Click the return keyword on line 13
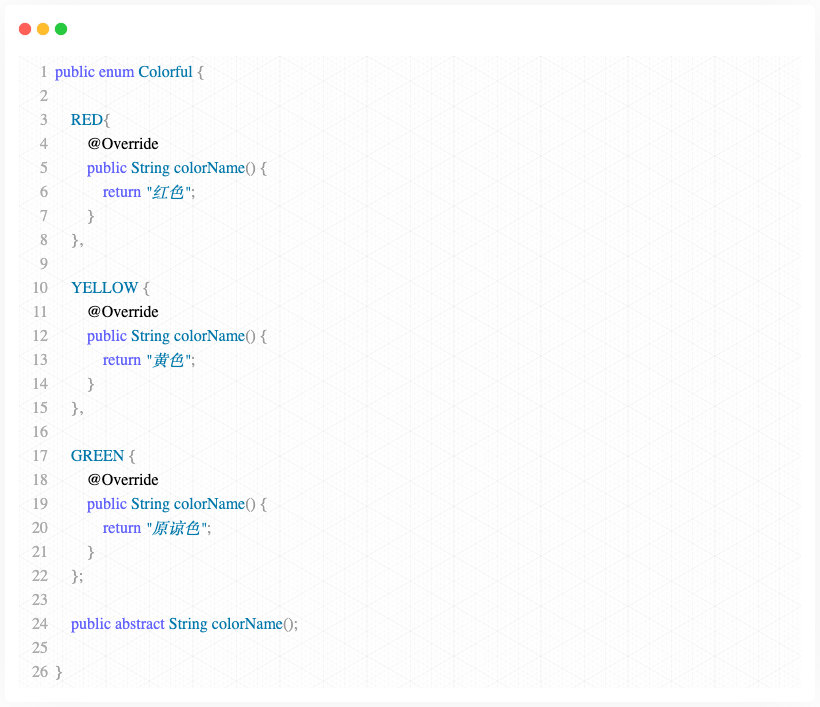 [122, 360]
